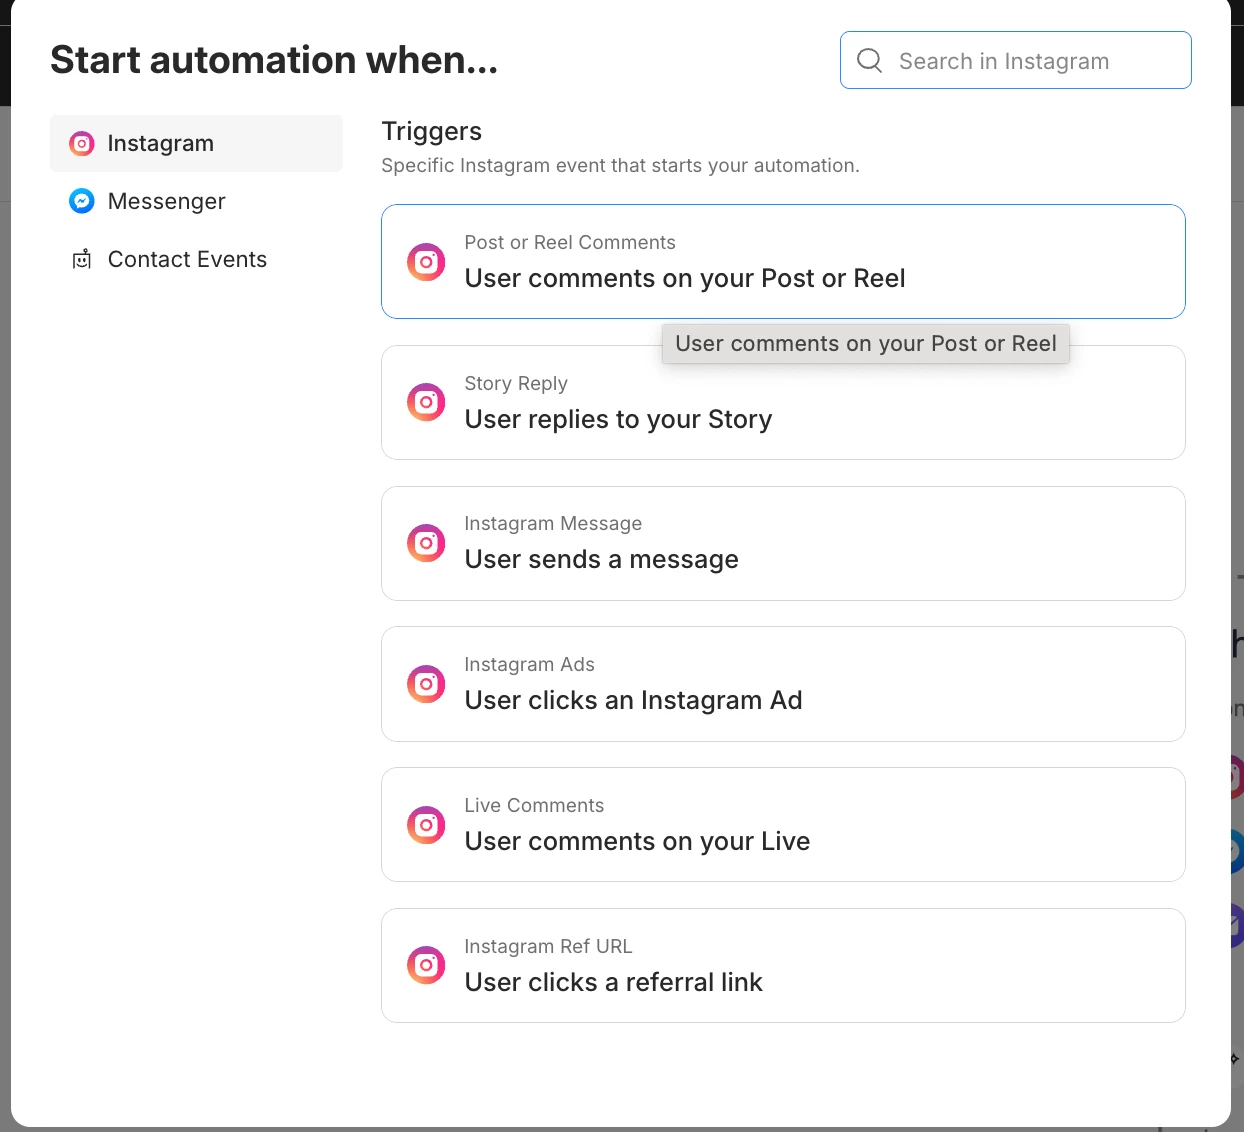This screenshot has width=1244, height=1132.
Task: Click the Messenger icon in the sidebar
Action: [82, 202]
